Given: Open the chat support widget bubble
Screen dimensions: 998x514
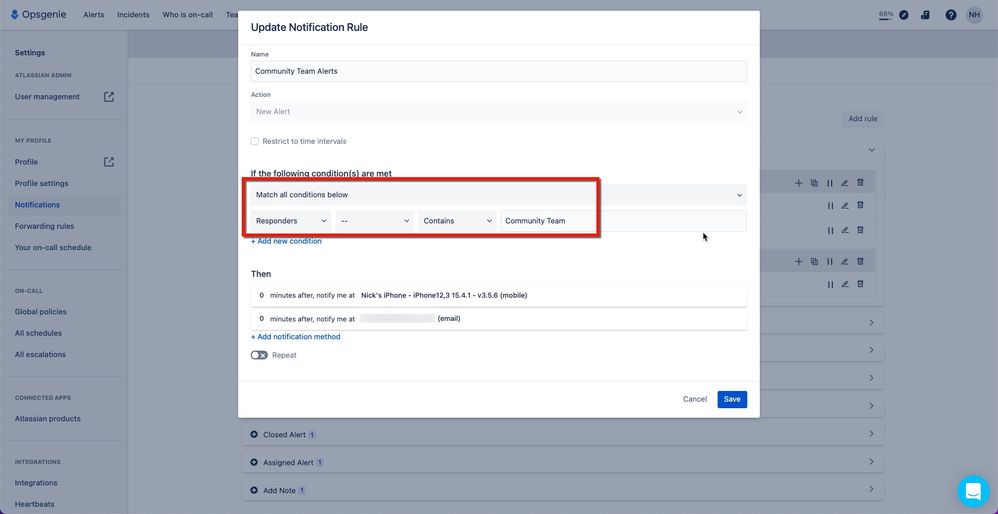Looking at the screenshot, I should click(x=973, y=491).
